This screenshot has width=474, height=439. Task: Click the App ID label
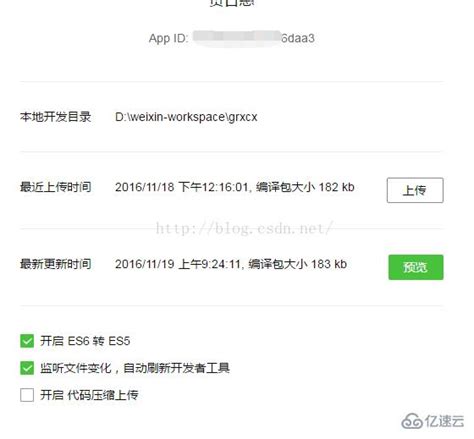click(169, 38)
